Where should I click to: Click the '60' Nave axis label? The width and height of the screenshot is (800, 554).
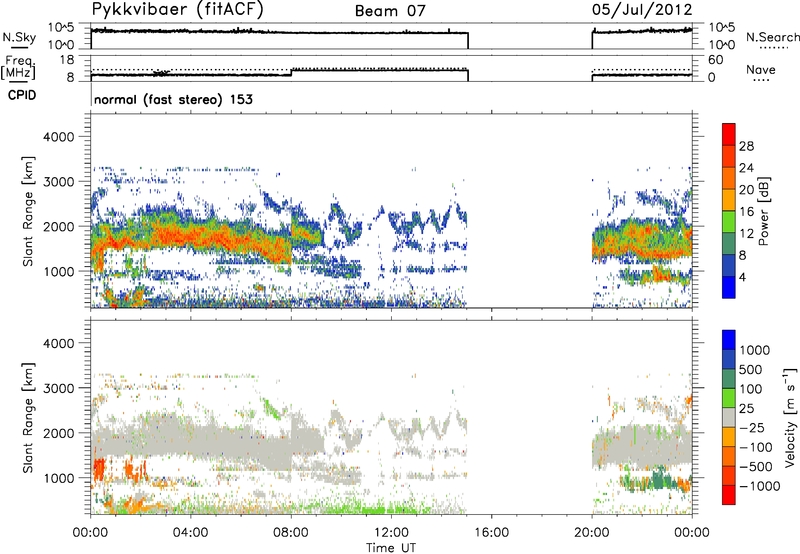coord(716,60)
